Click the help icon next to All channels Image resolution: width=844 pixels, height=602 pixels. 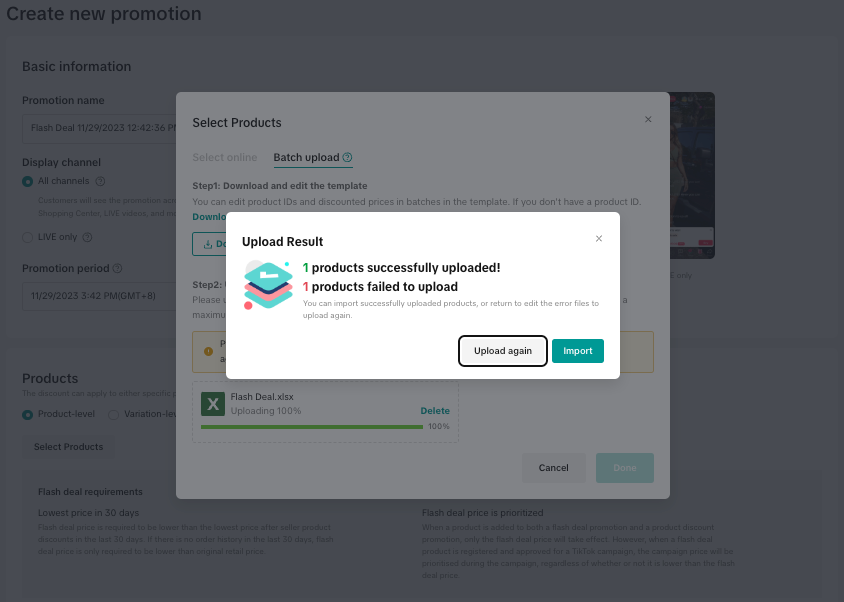pos(100,181)
